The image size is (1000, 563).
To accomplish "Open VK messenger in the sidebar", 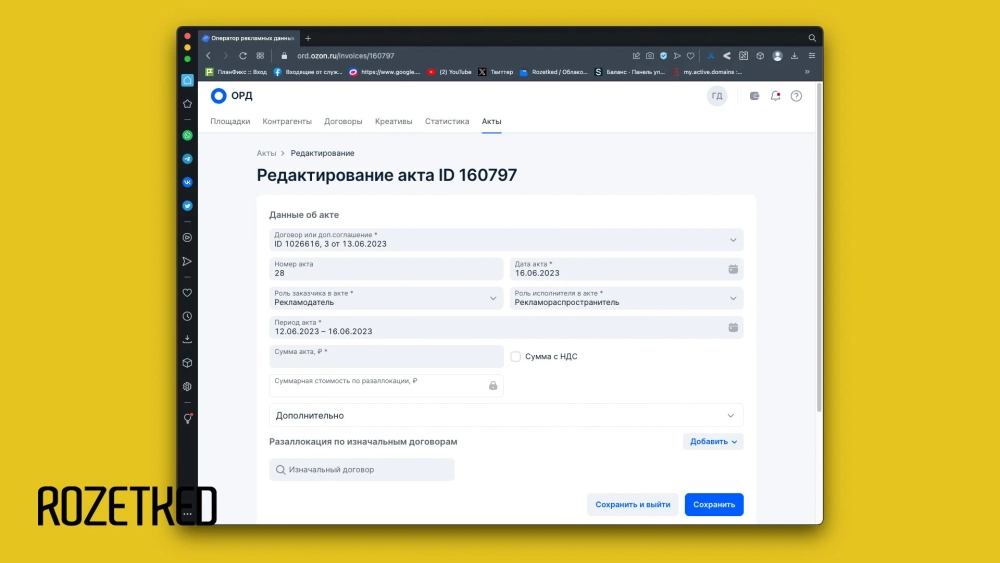I will [187, 182].
